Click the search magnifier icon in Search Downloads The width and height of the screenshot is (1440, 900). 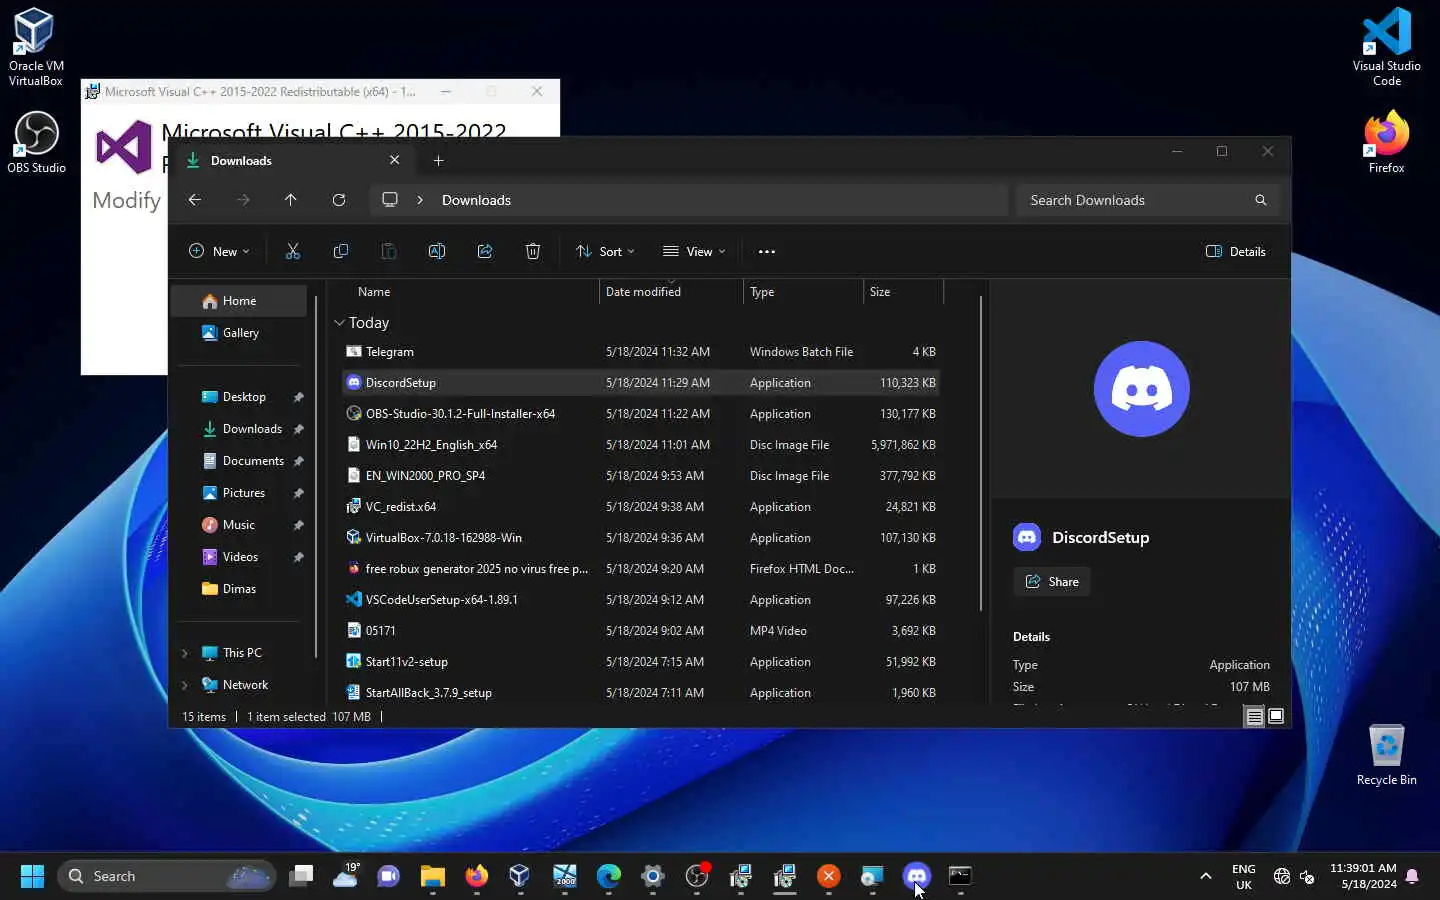[1261, 200]
